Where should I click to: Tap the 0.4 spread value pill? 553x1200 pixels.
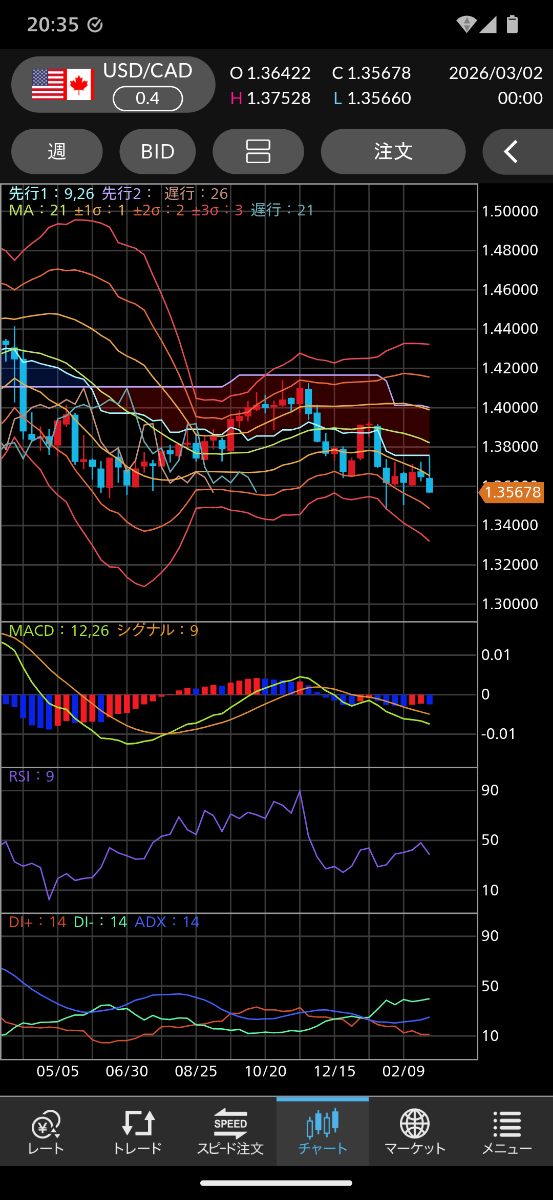click(147, 98)
